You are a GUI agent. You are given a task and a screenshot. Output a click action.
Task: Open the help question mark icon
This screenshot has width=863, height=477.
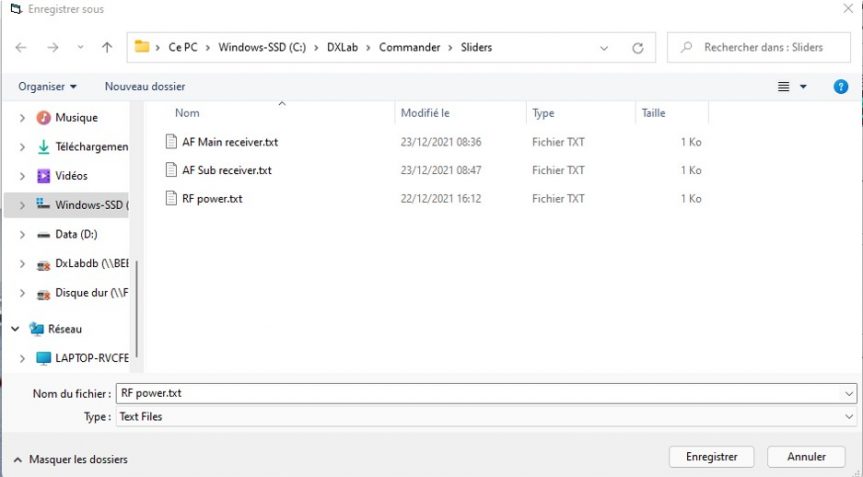point(841,87)
